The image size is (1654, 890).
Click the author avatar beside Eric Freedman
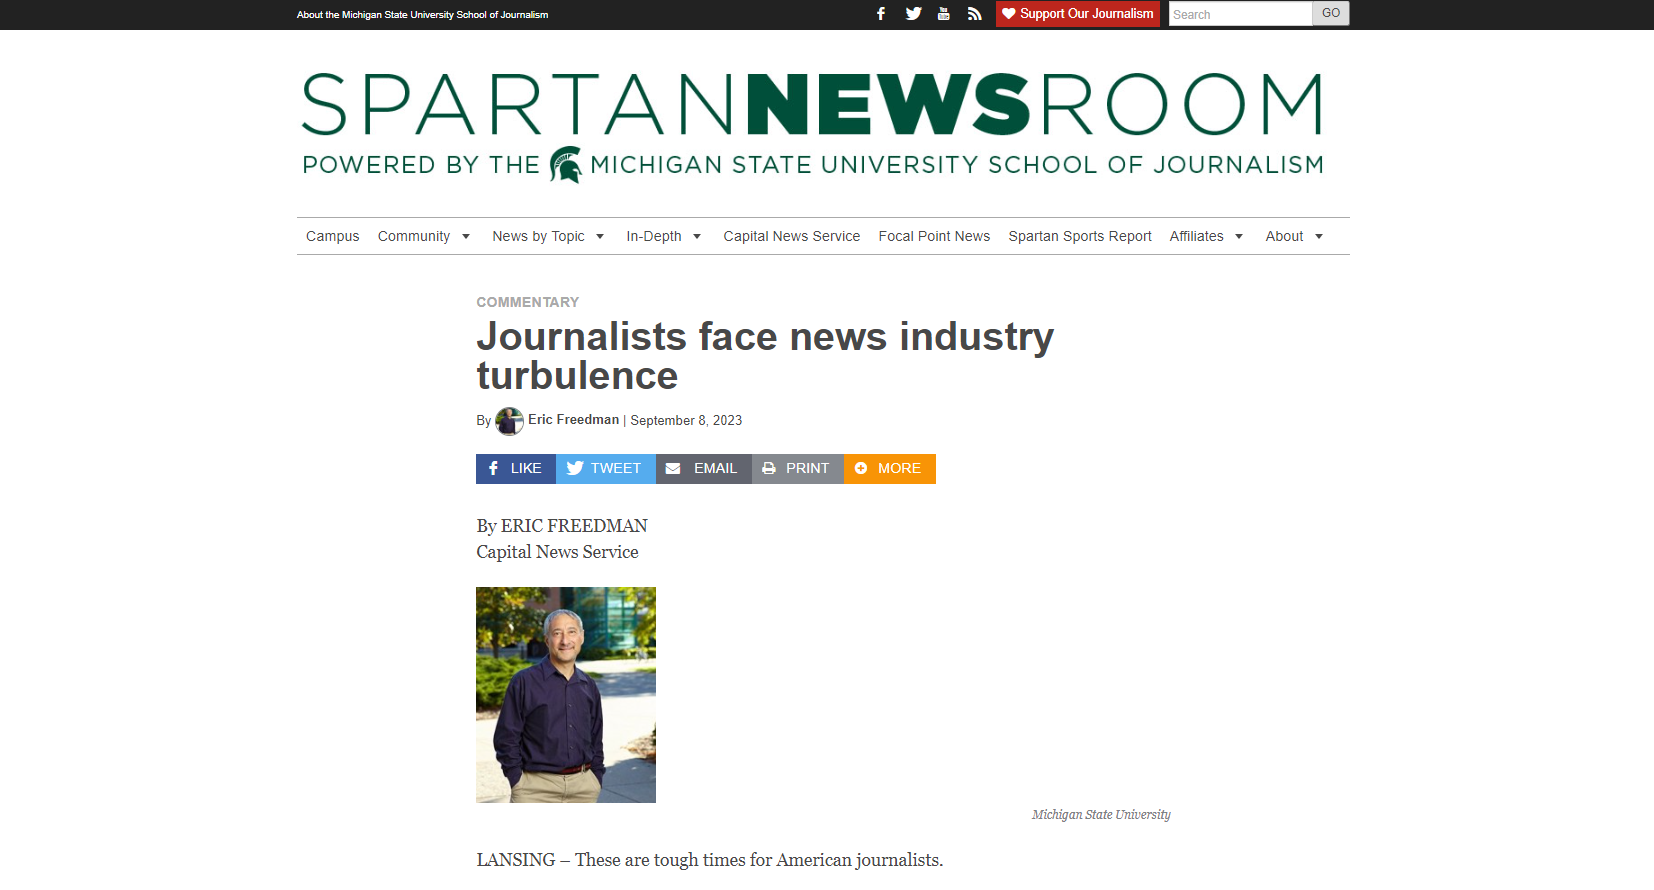pyautogui.click(x=509, y=421)
